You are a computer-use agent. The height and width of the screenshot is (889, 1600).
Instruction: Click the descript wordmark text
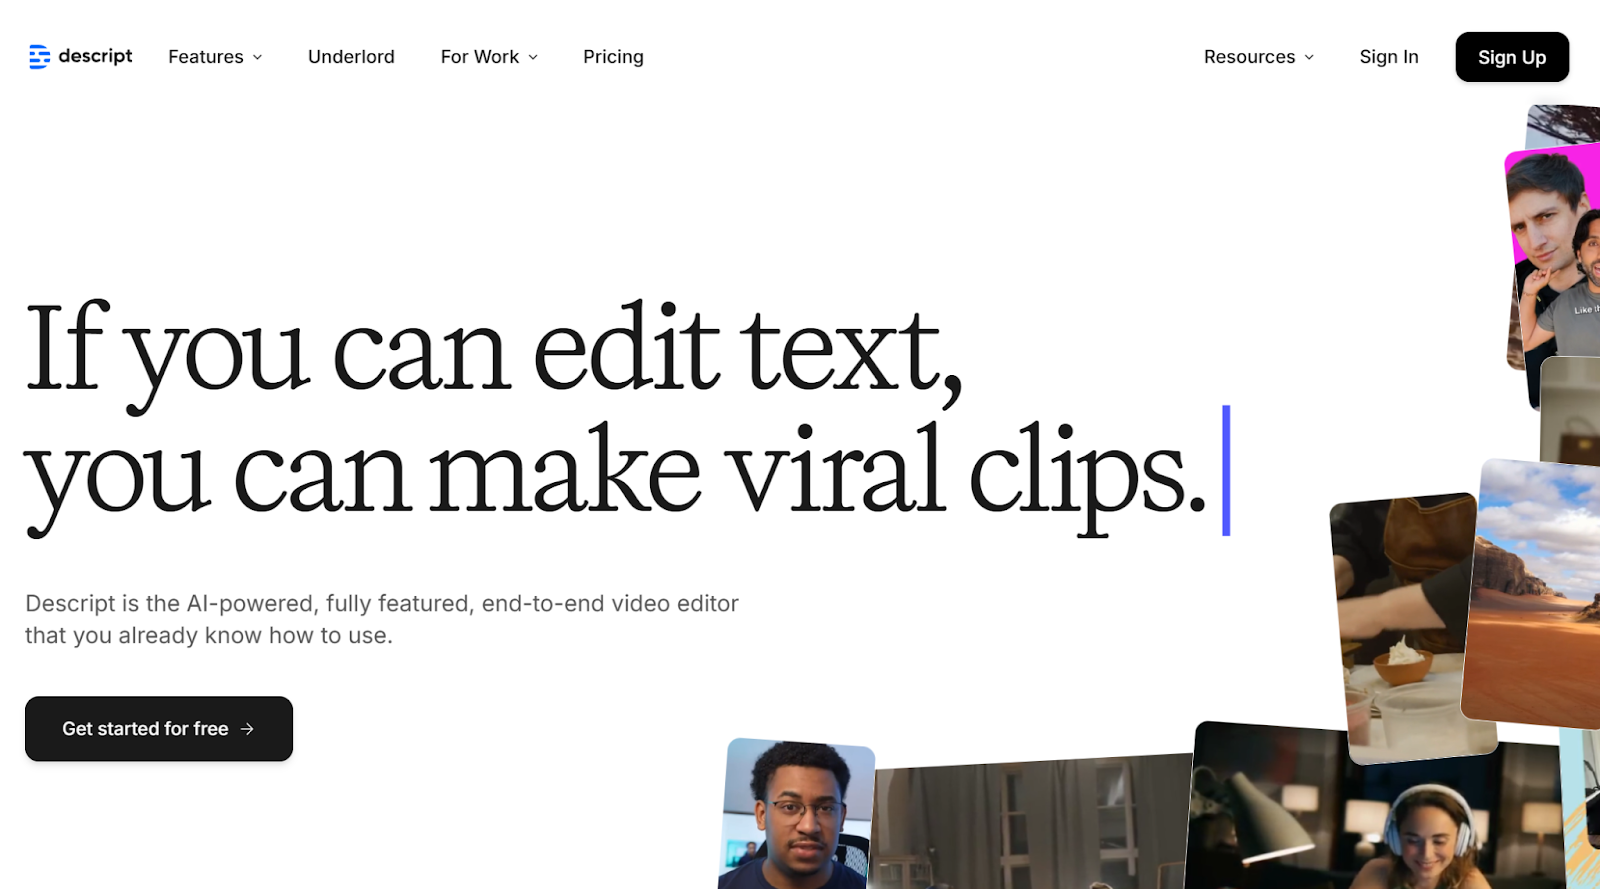coord(95,56)
